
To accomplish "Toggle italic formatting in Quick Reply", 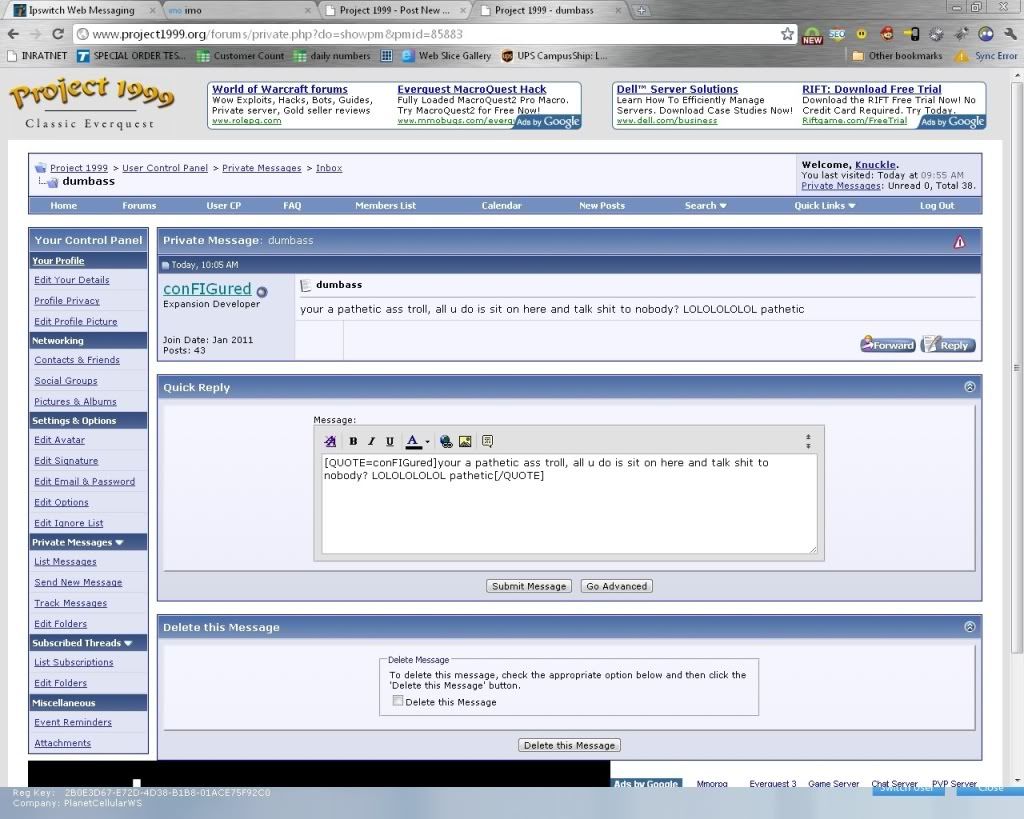I will tap(372, 442).
